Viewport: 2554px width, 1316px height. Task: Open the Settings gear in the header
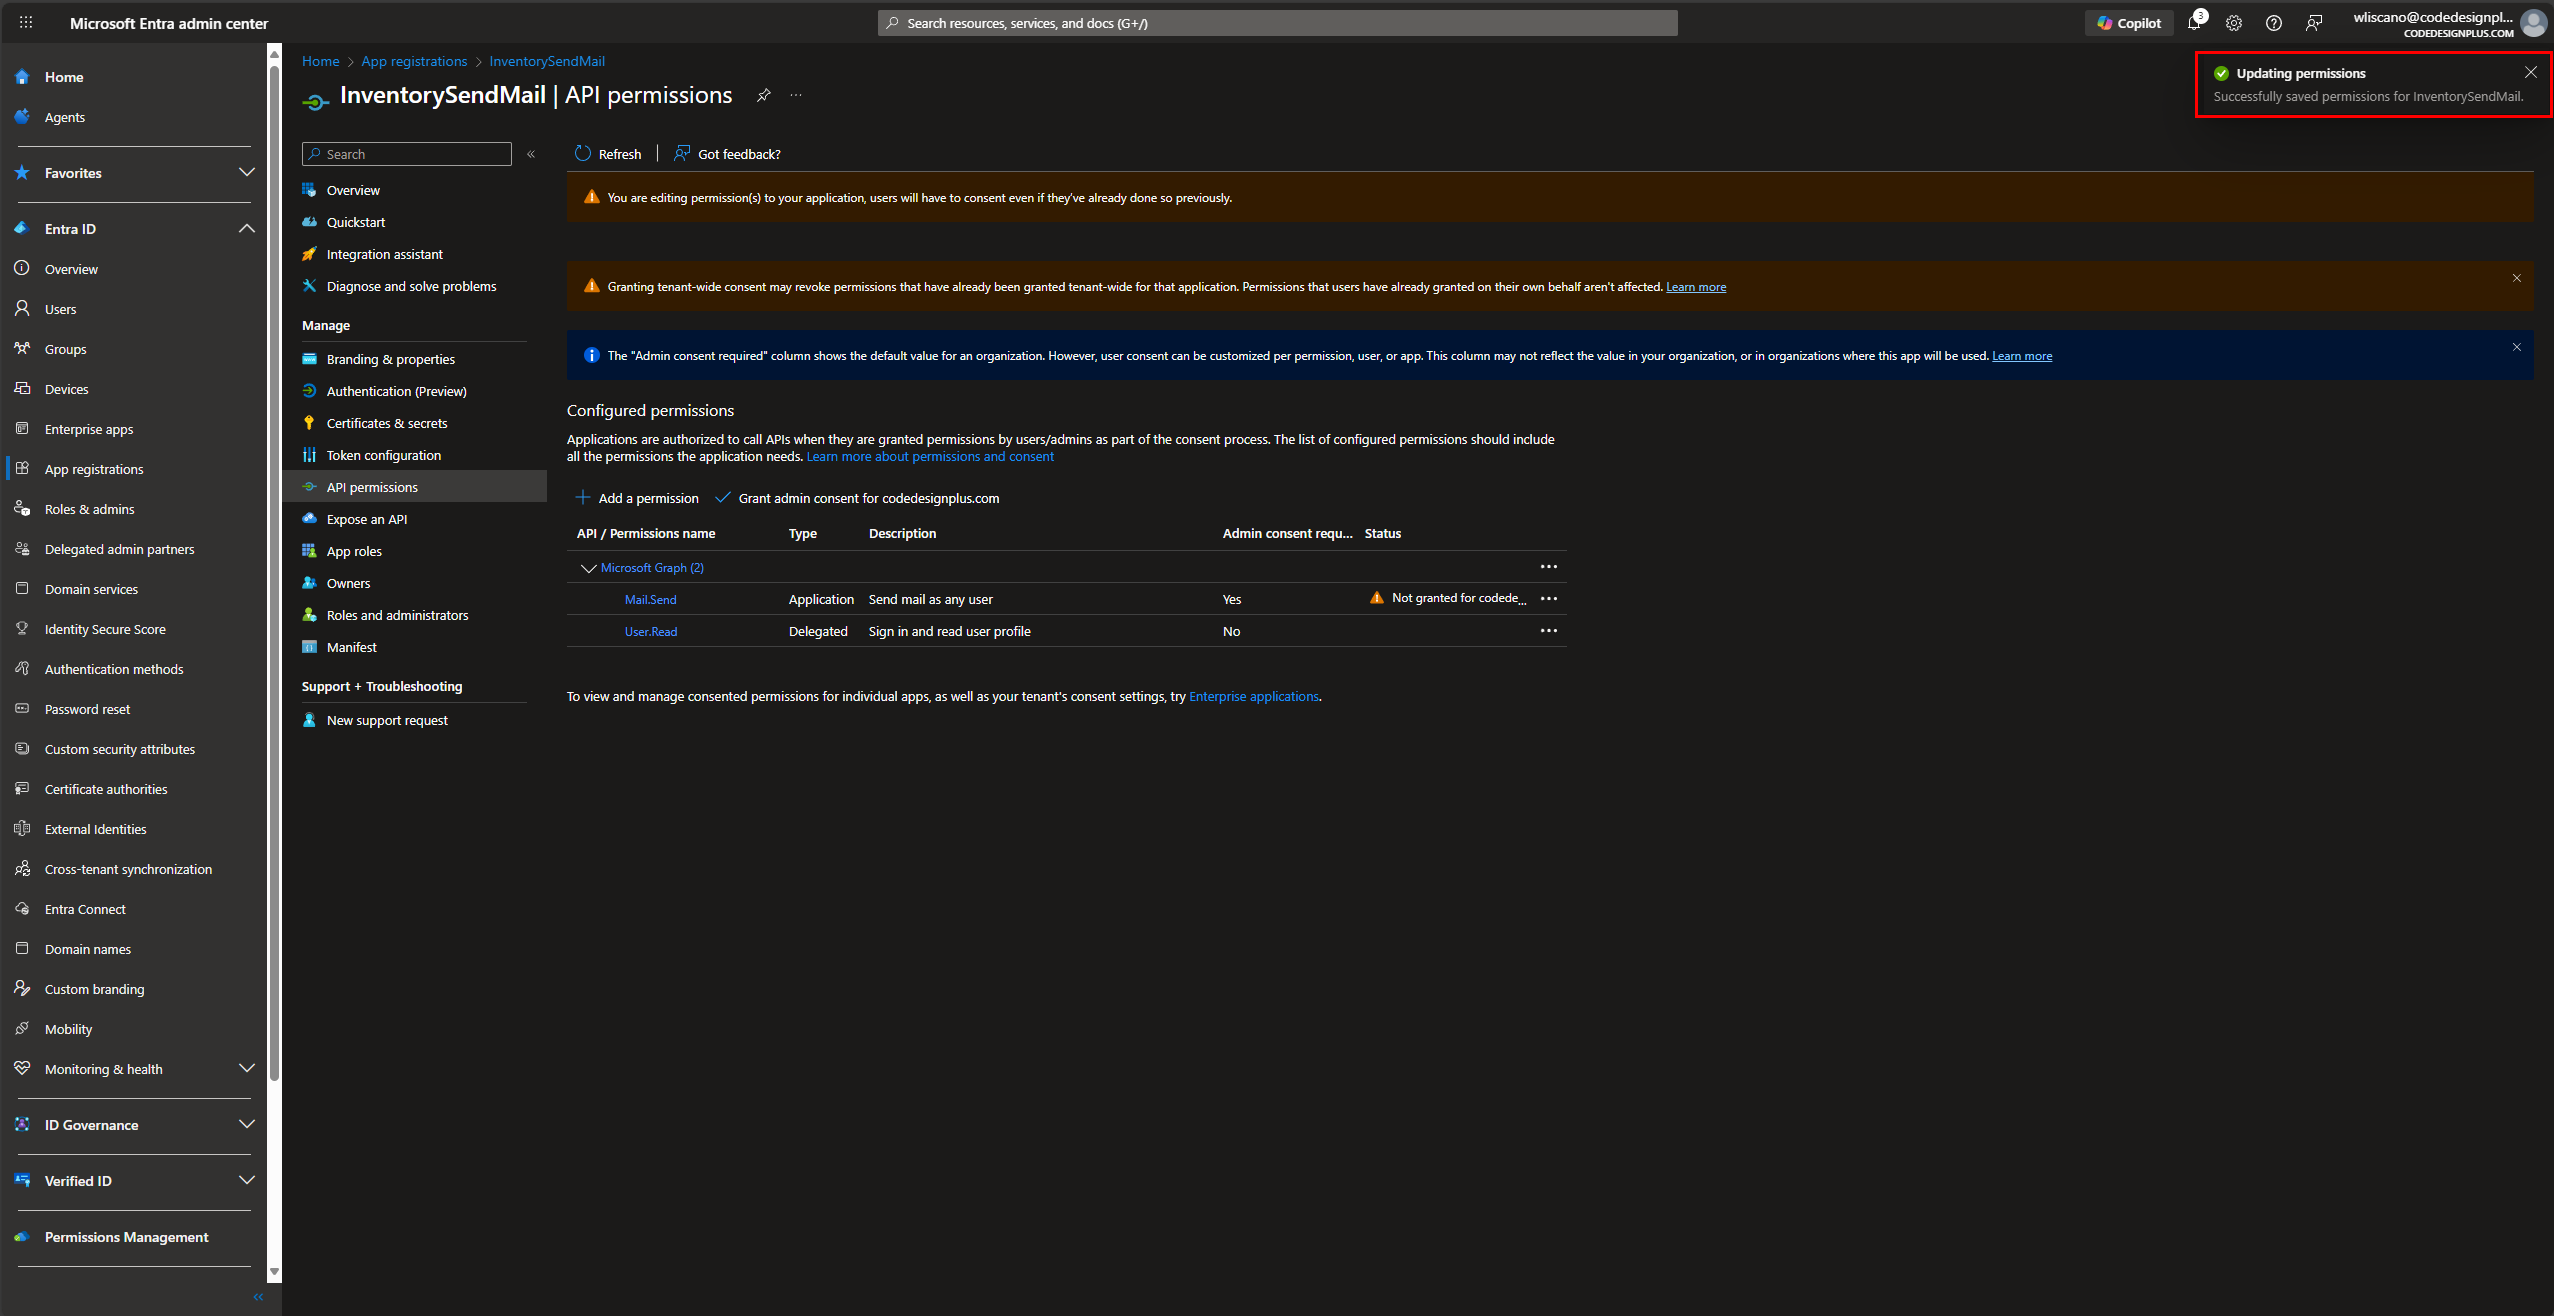tap(2234, 23)
